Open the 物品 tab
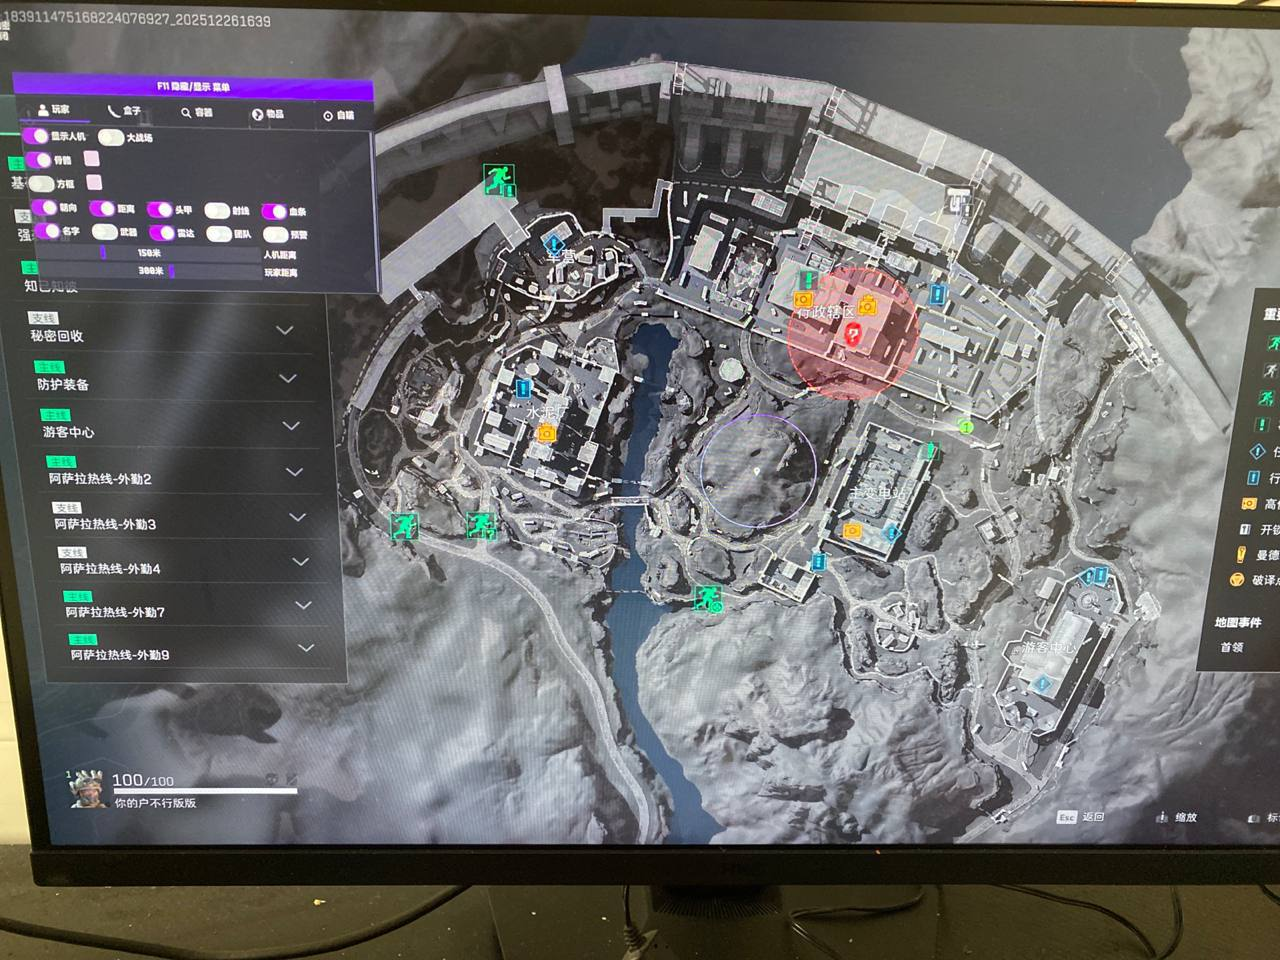Image resolution: width=1280 pixels, height=960 pixels. tap(268, 115)
